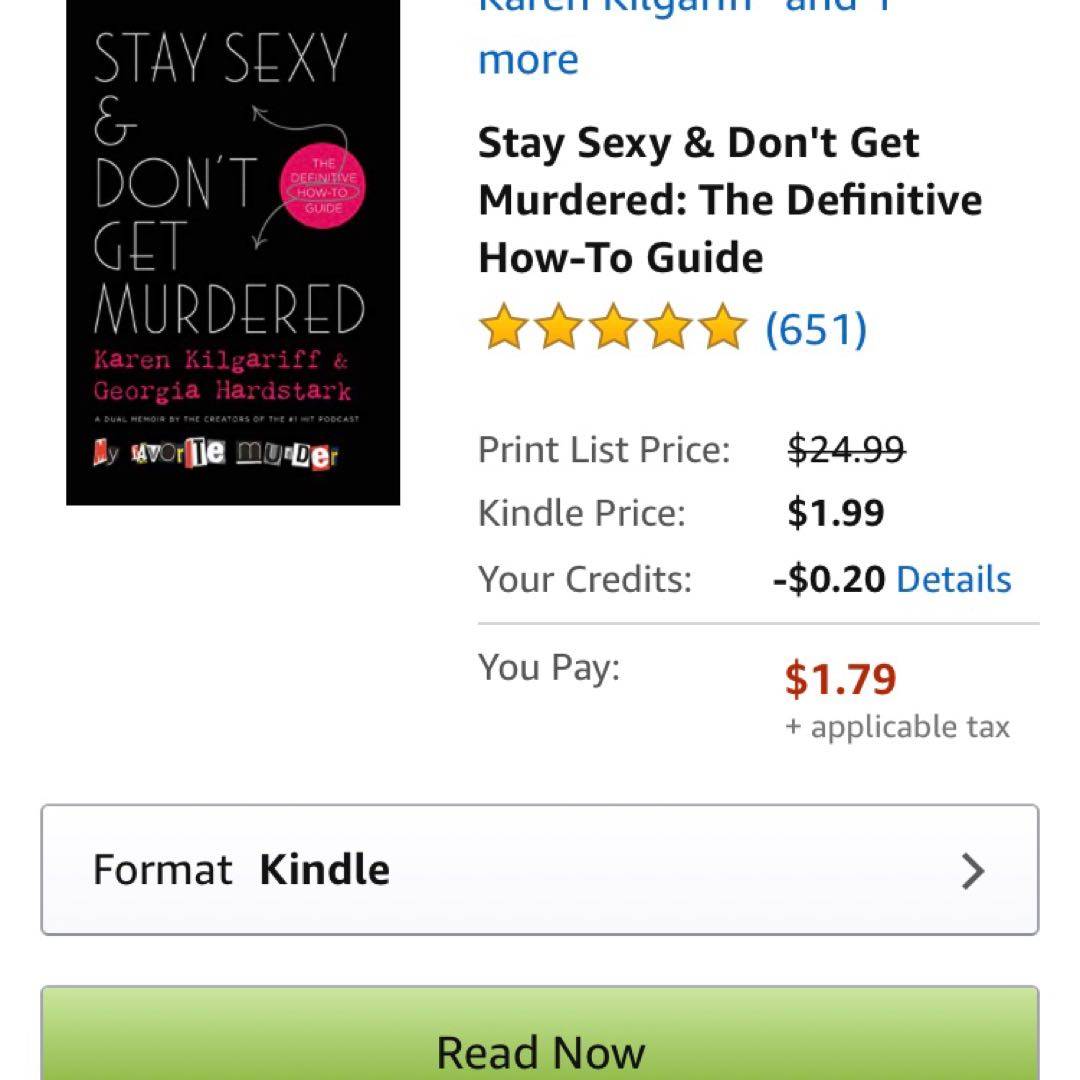Screen dimensions: 1080x1080
Task: Click the fifth gold rating star
Action: coord(723,326)
